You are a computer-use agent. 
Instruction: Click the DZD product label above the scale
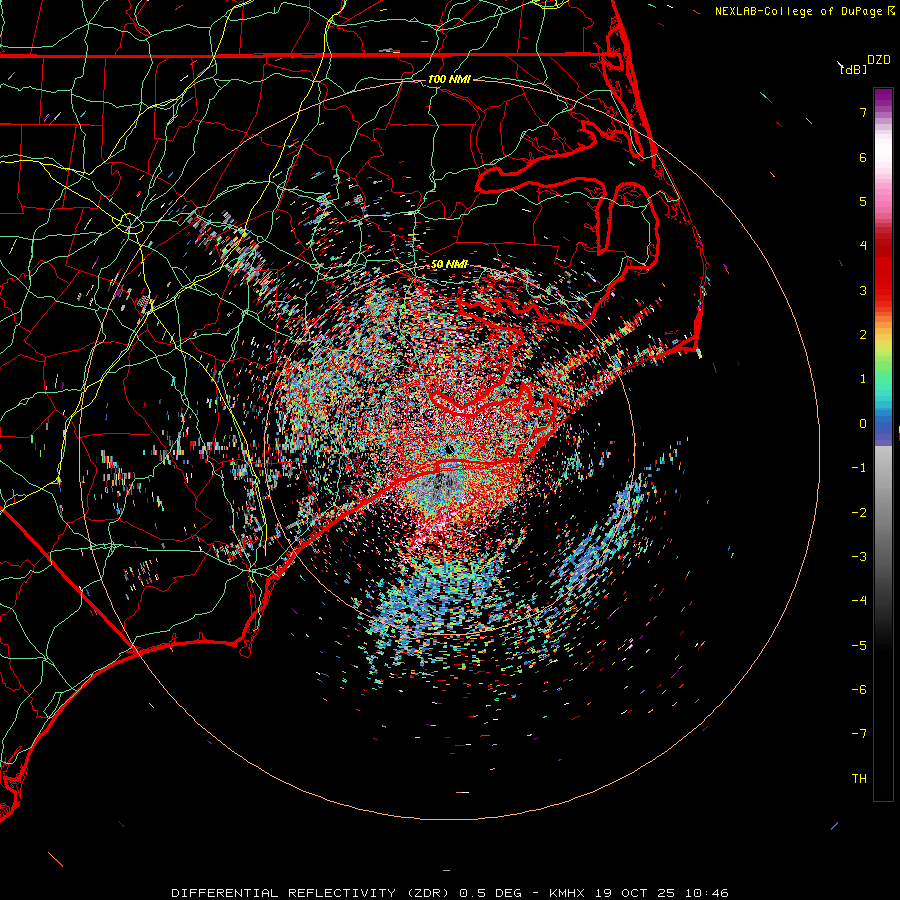(879, 60)
